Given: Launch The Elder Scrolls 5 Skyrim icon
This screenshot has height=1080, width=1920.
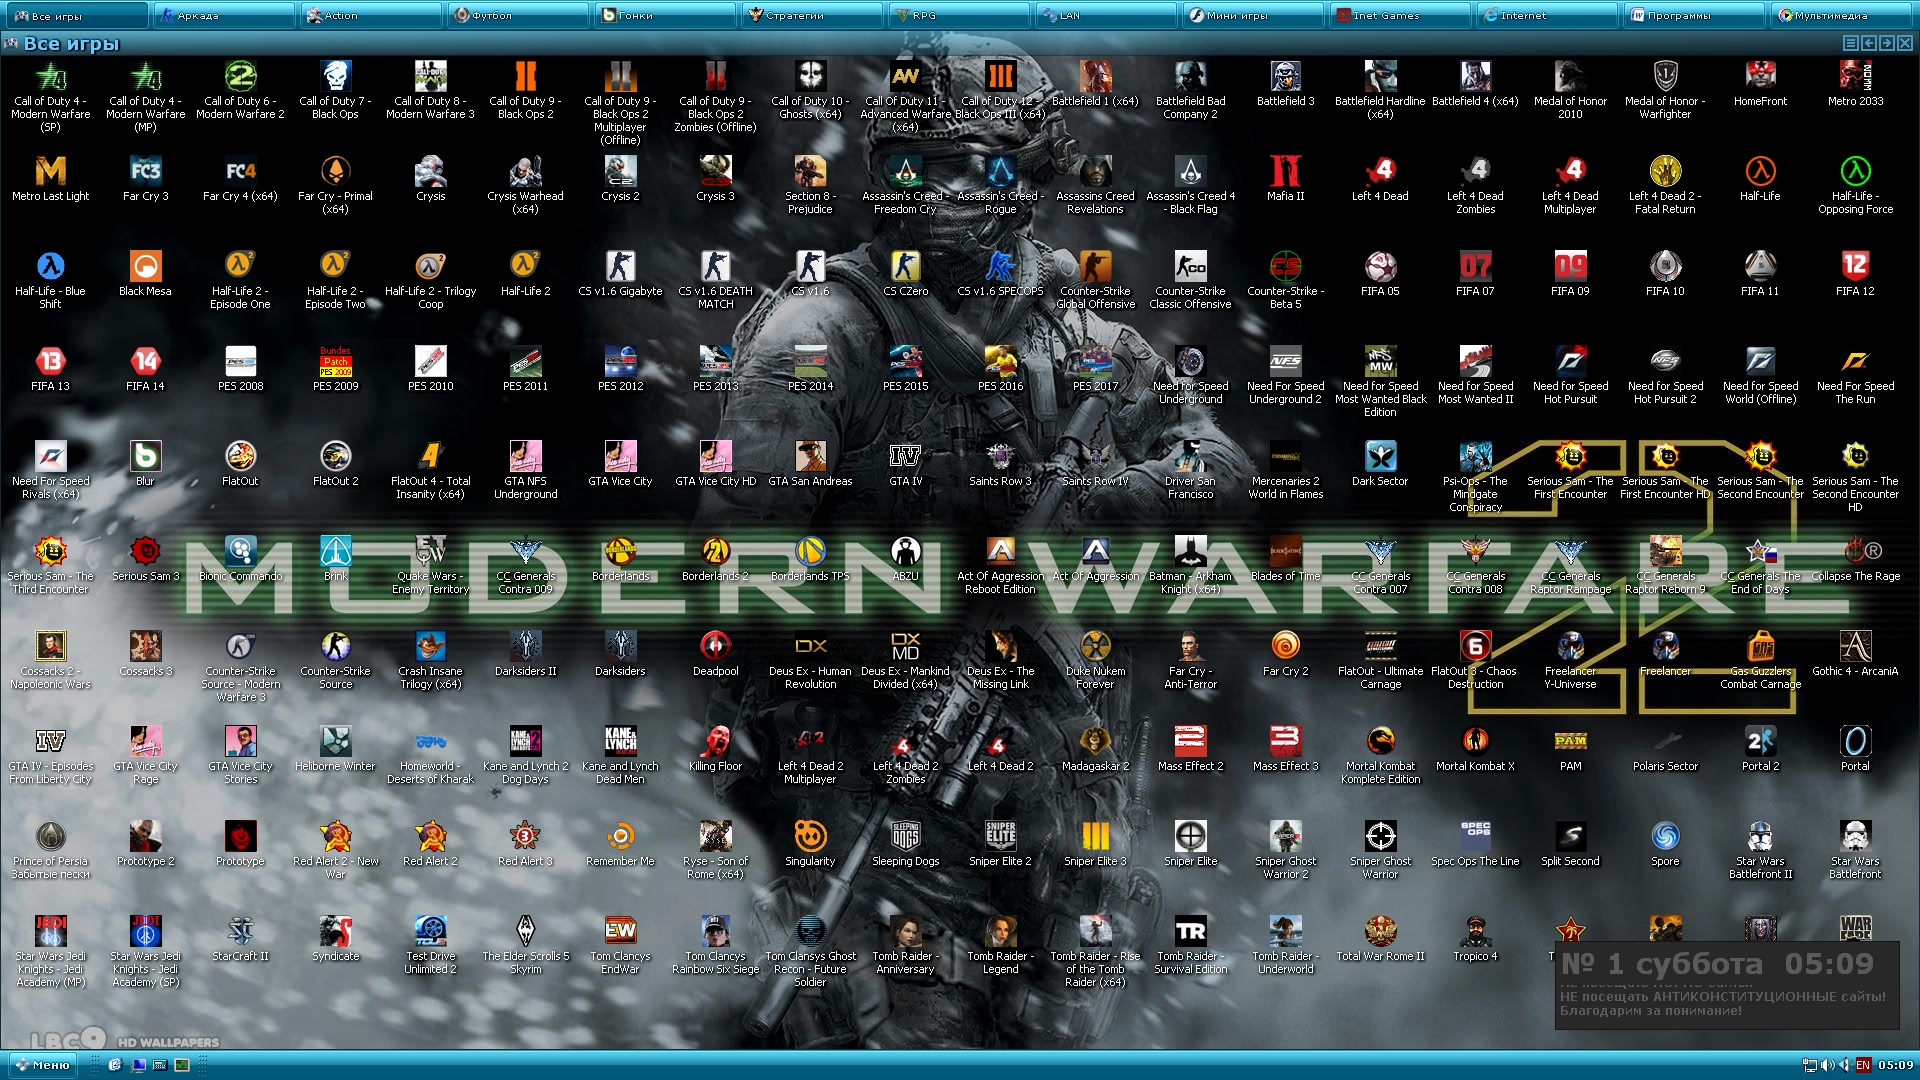Looking at the screenshot, I should click(x=525, y=932).
